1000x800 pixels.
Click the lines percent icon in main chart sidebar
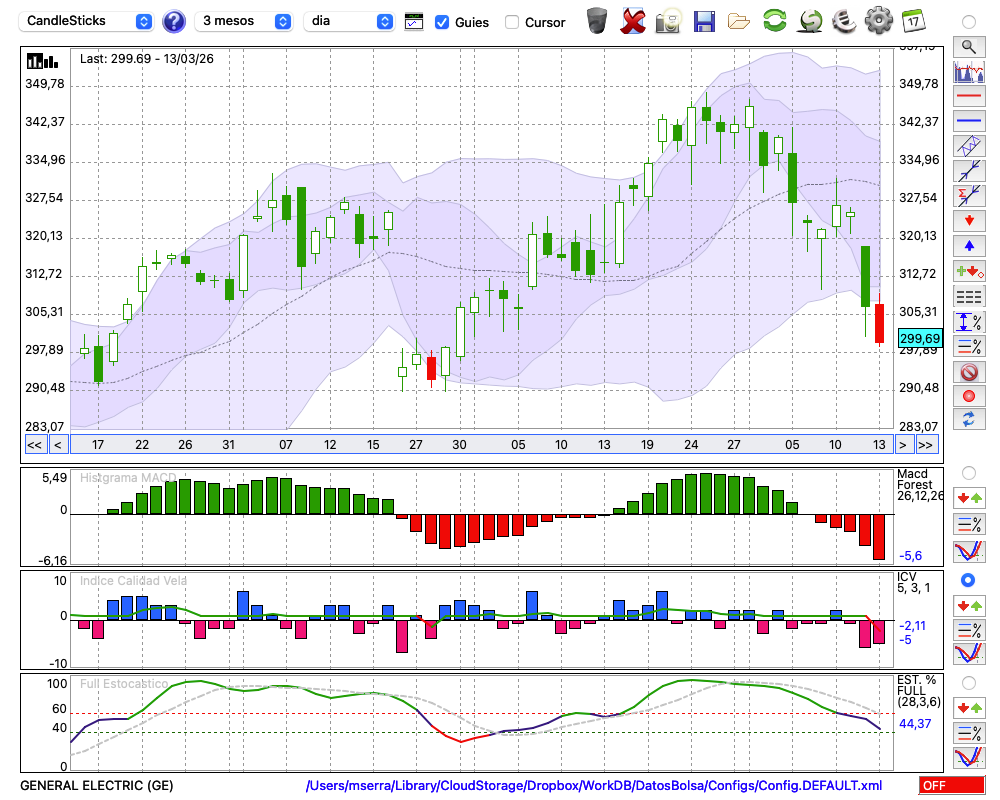coord(969,346)
